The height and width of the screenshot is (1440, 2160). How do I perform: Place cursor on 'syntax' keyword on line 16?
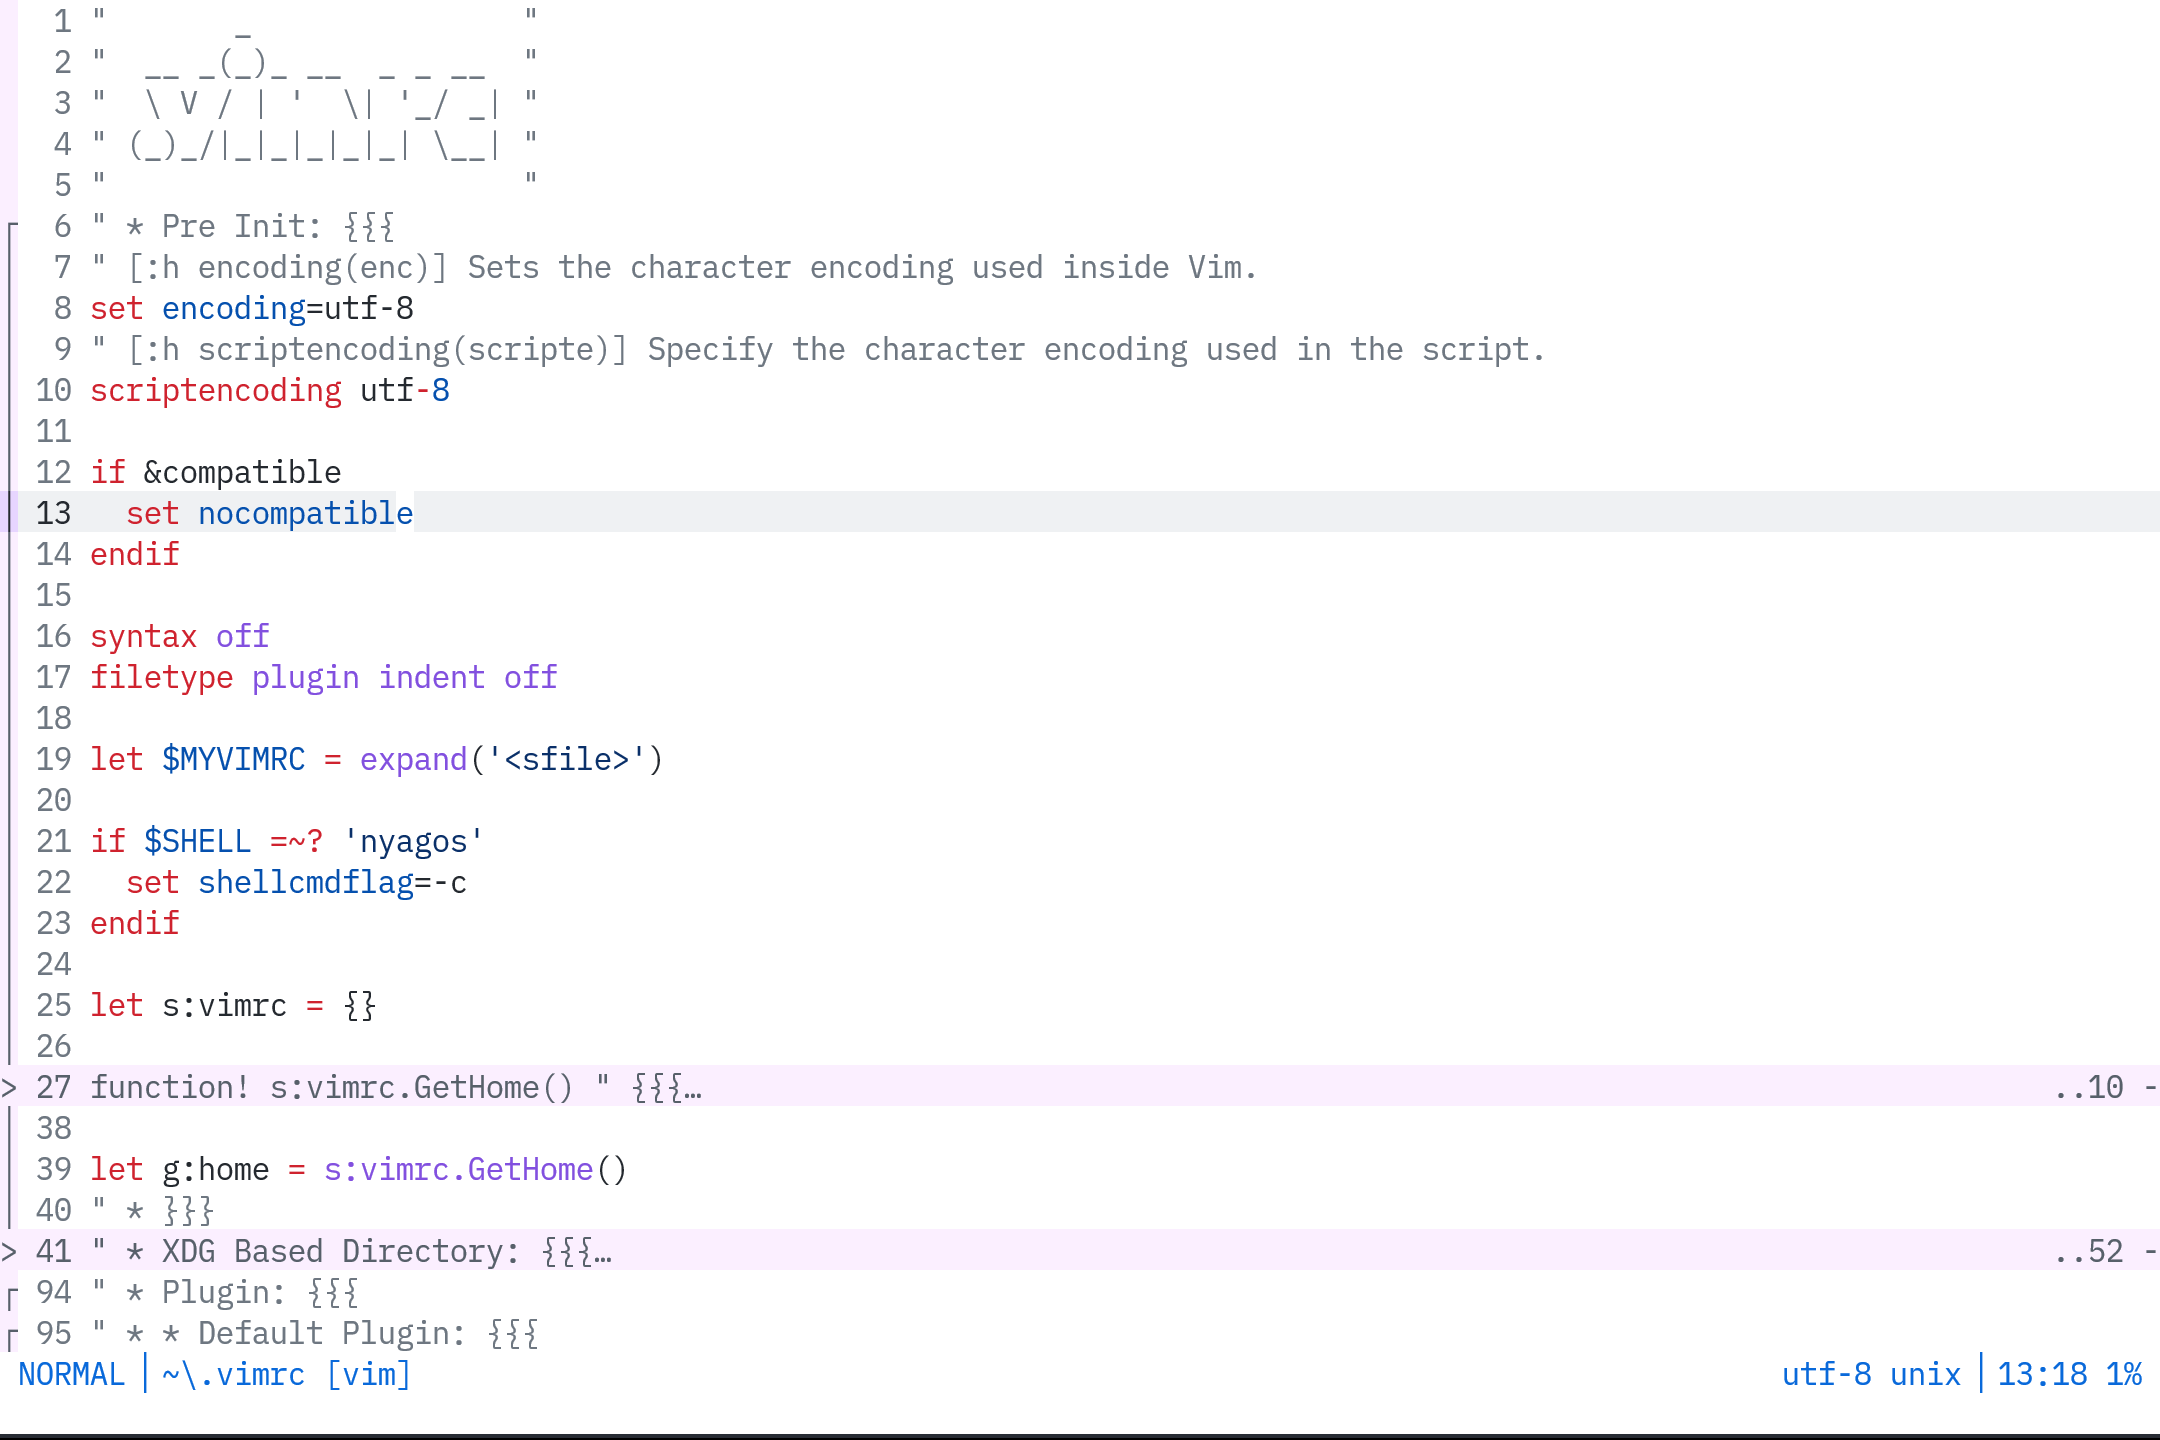click(x=144, y=636)
